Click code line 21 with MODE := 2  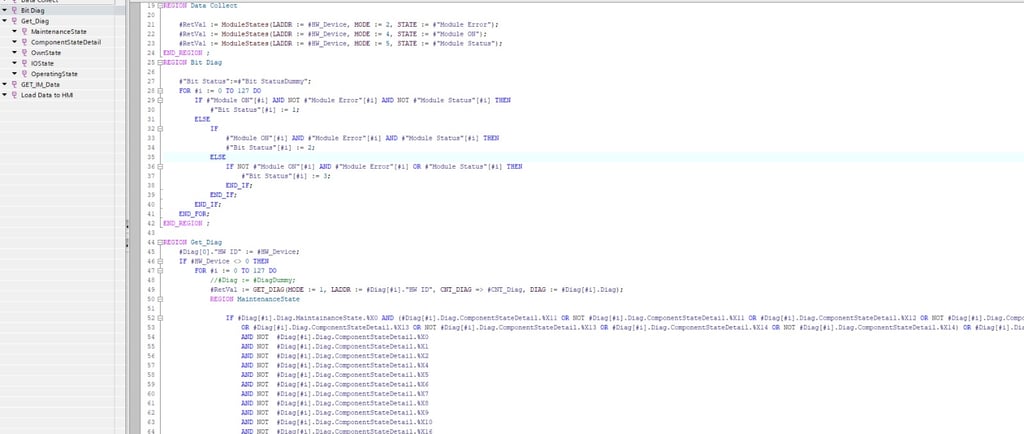pos(338,24)
